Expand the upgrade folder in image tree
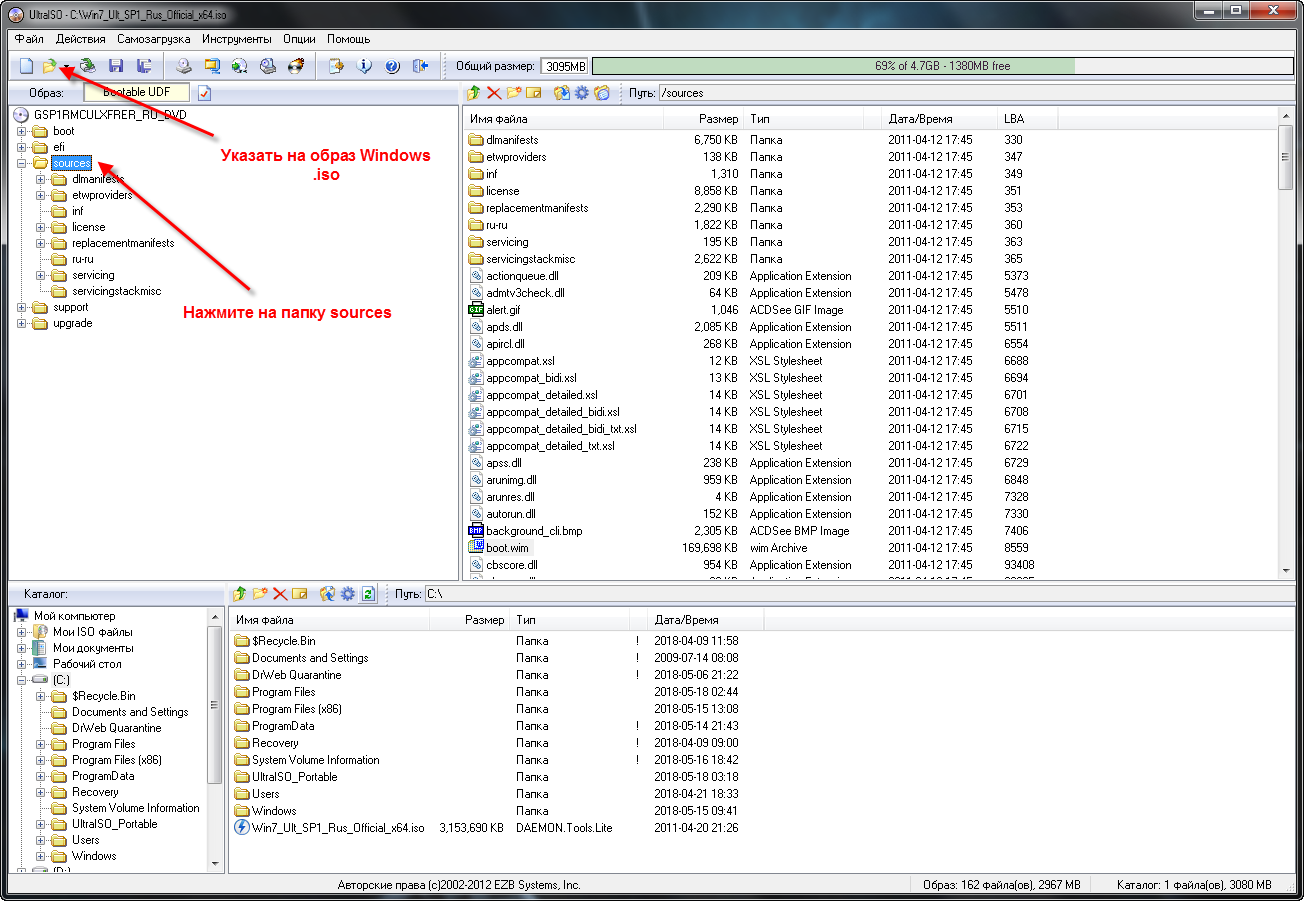Screen dimensions: 1304x901 (21, 323)
